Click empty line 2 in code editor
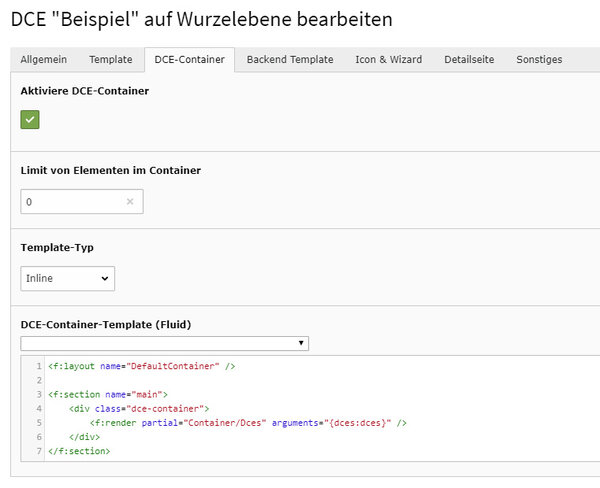This screenshot has height=488, width=600. 321,380
